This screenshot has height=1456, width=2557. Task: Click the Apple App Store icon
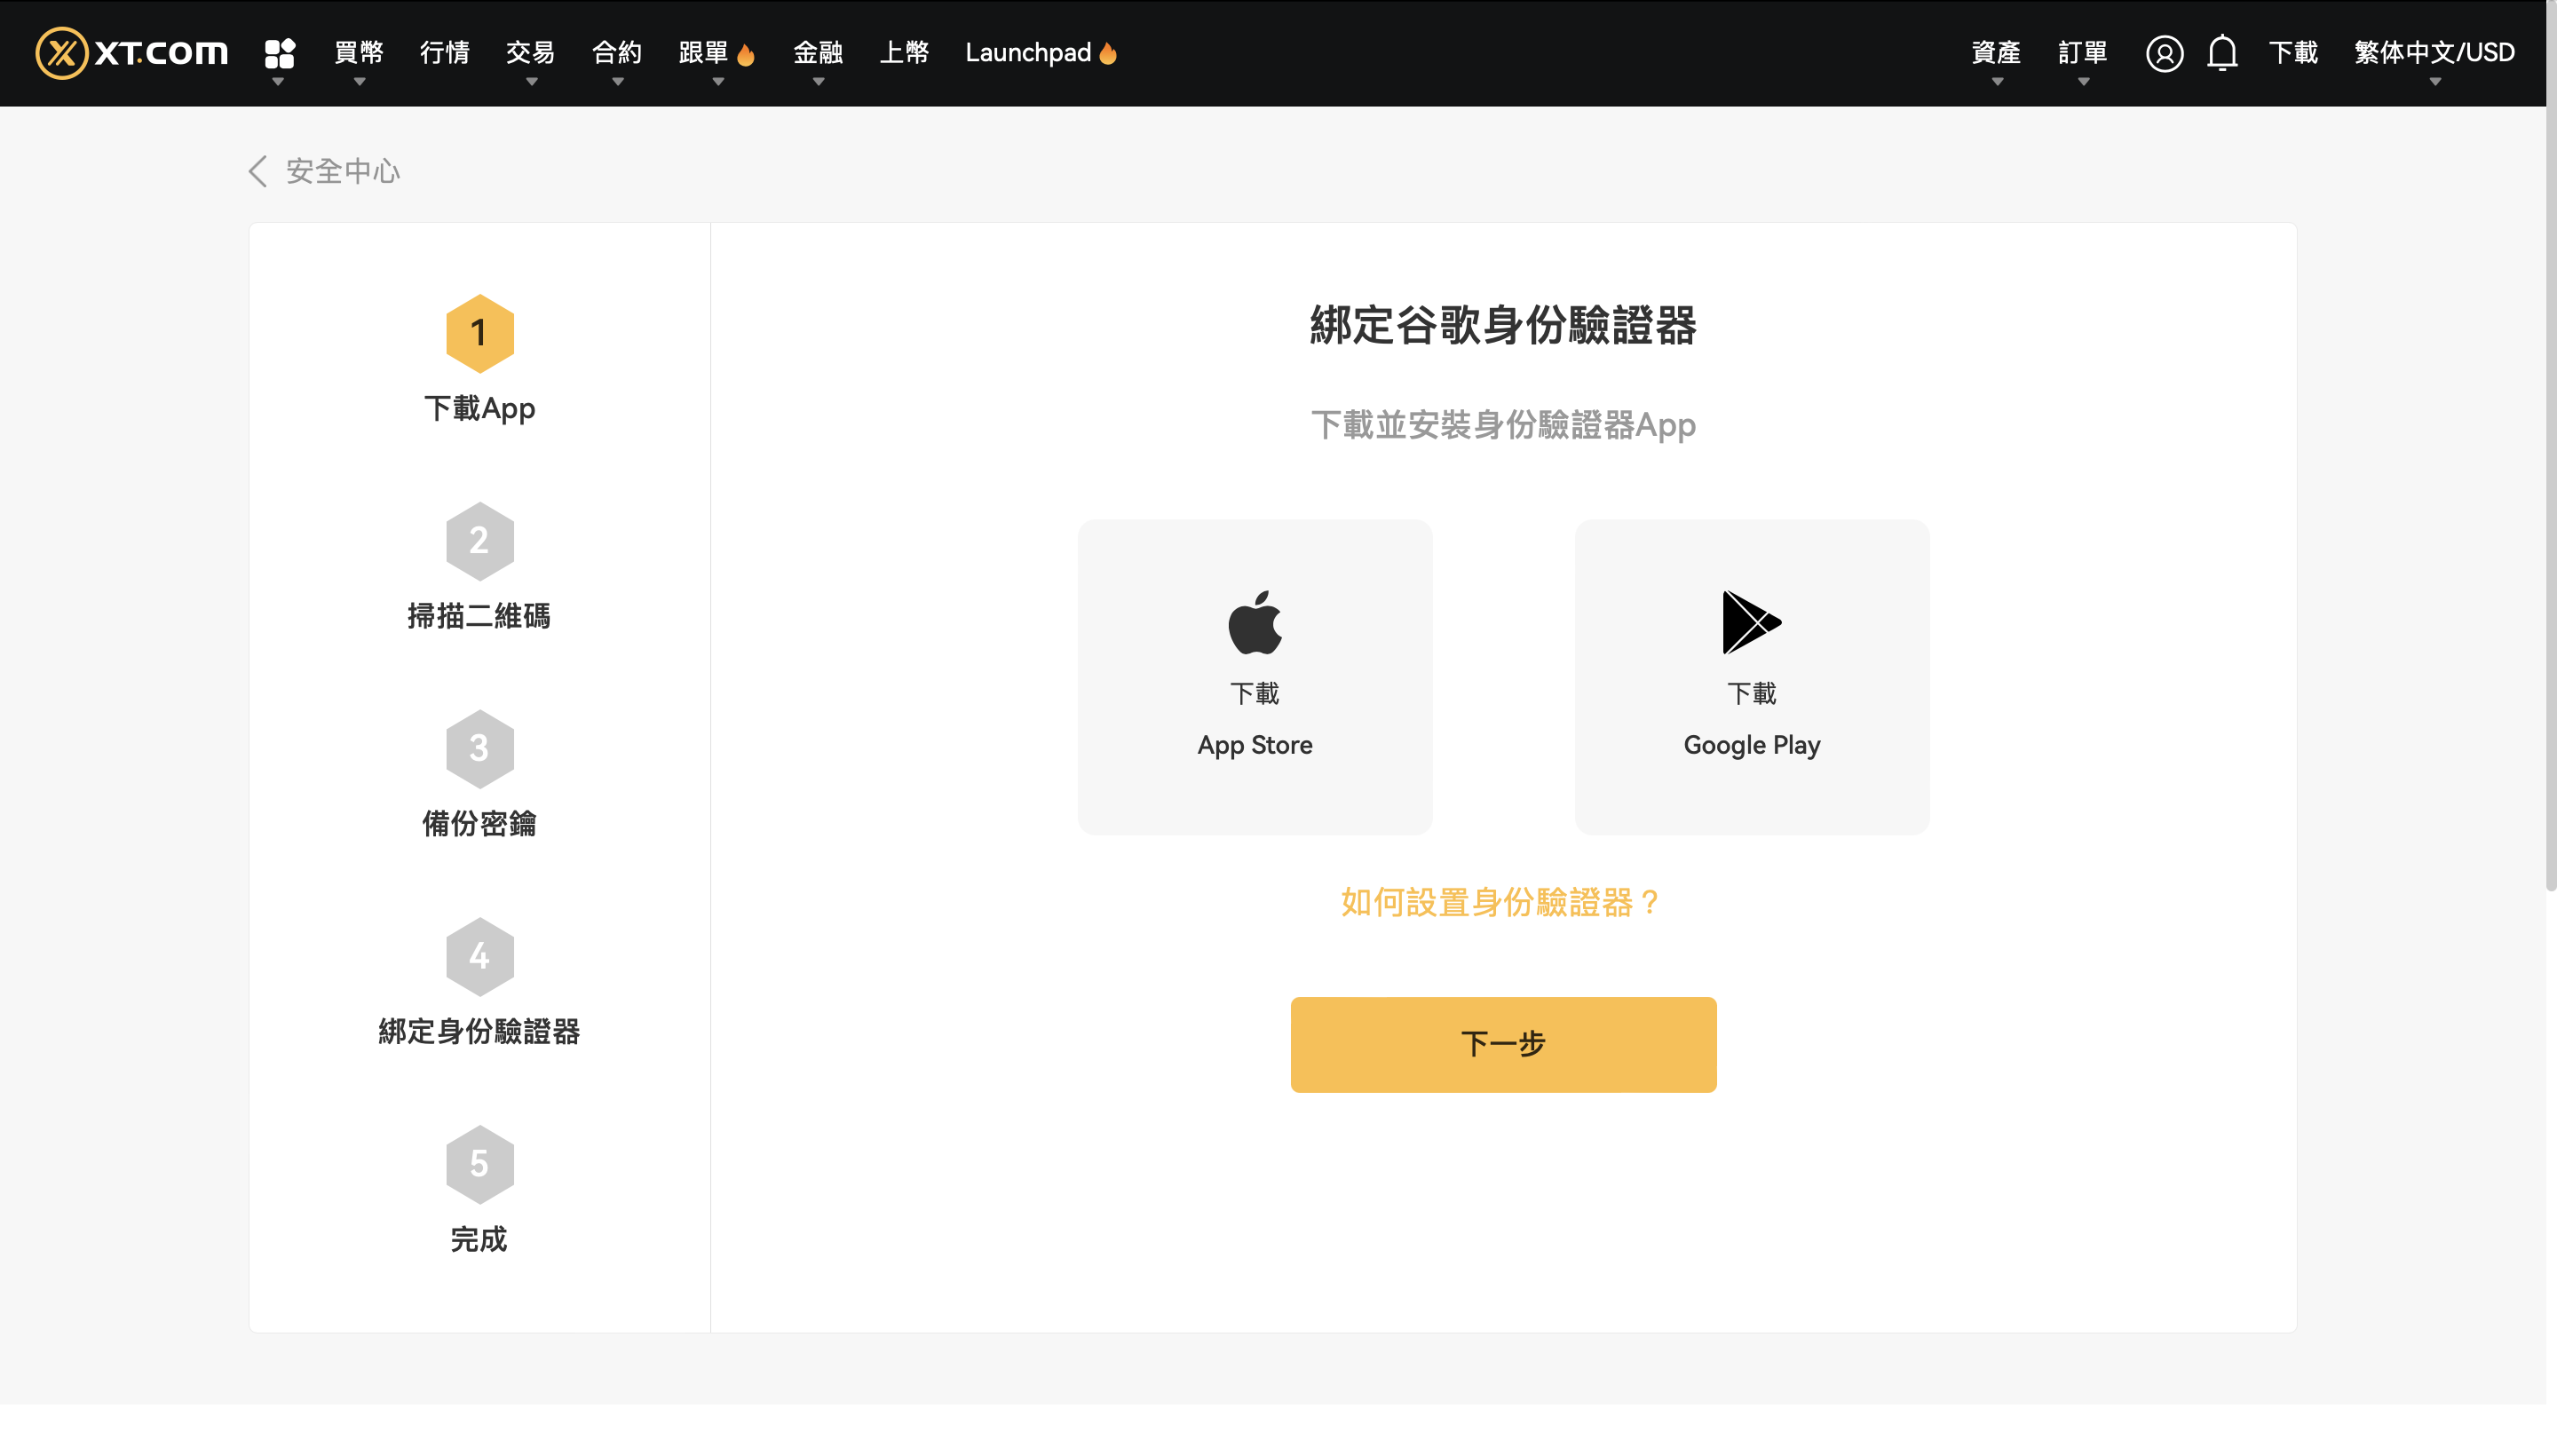tap(1255, 622)
